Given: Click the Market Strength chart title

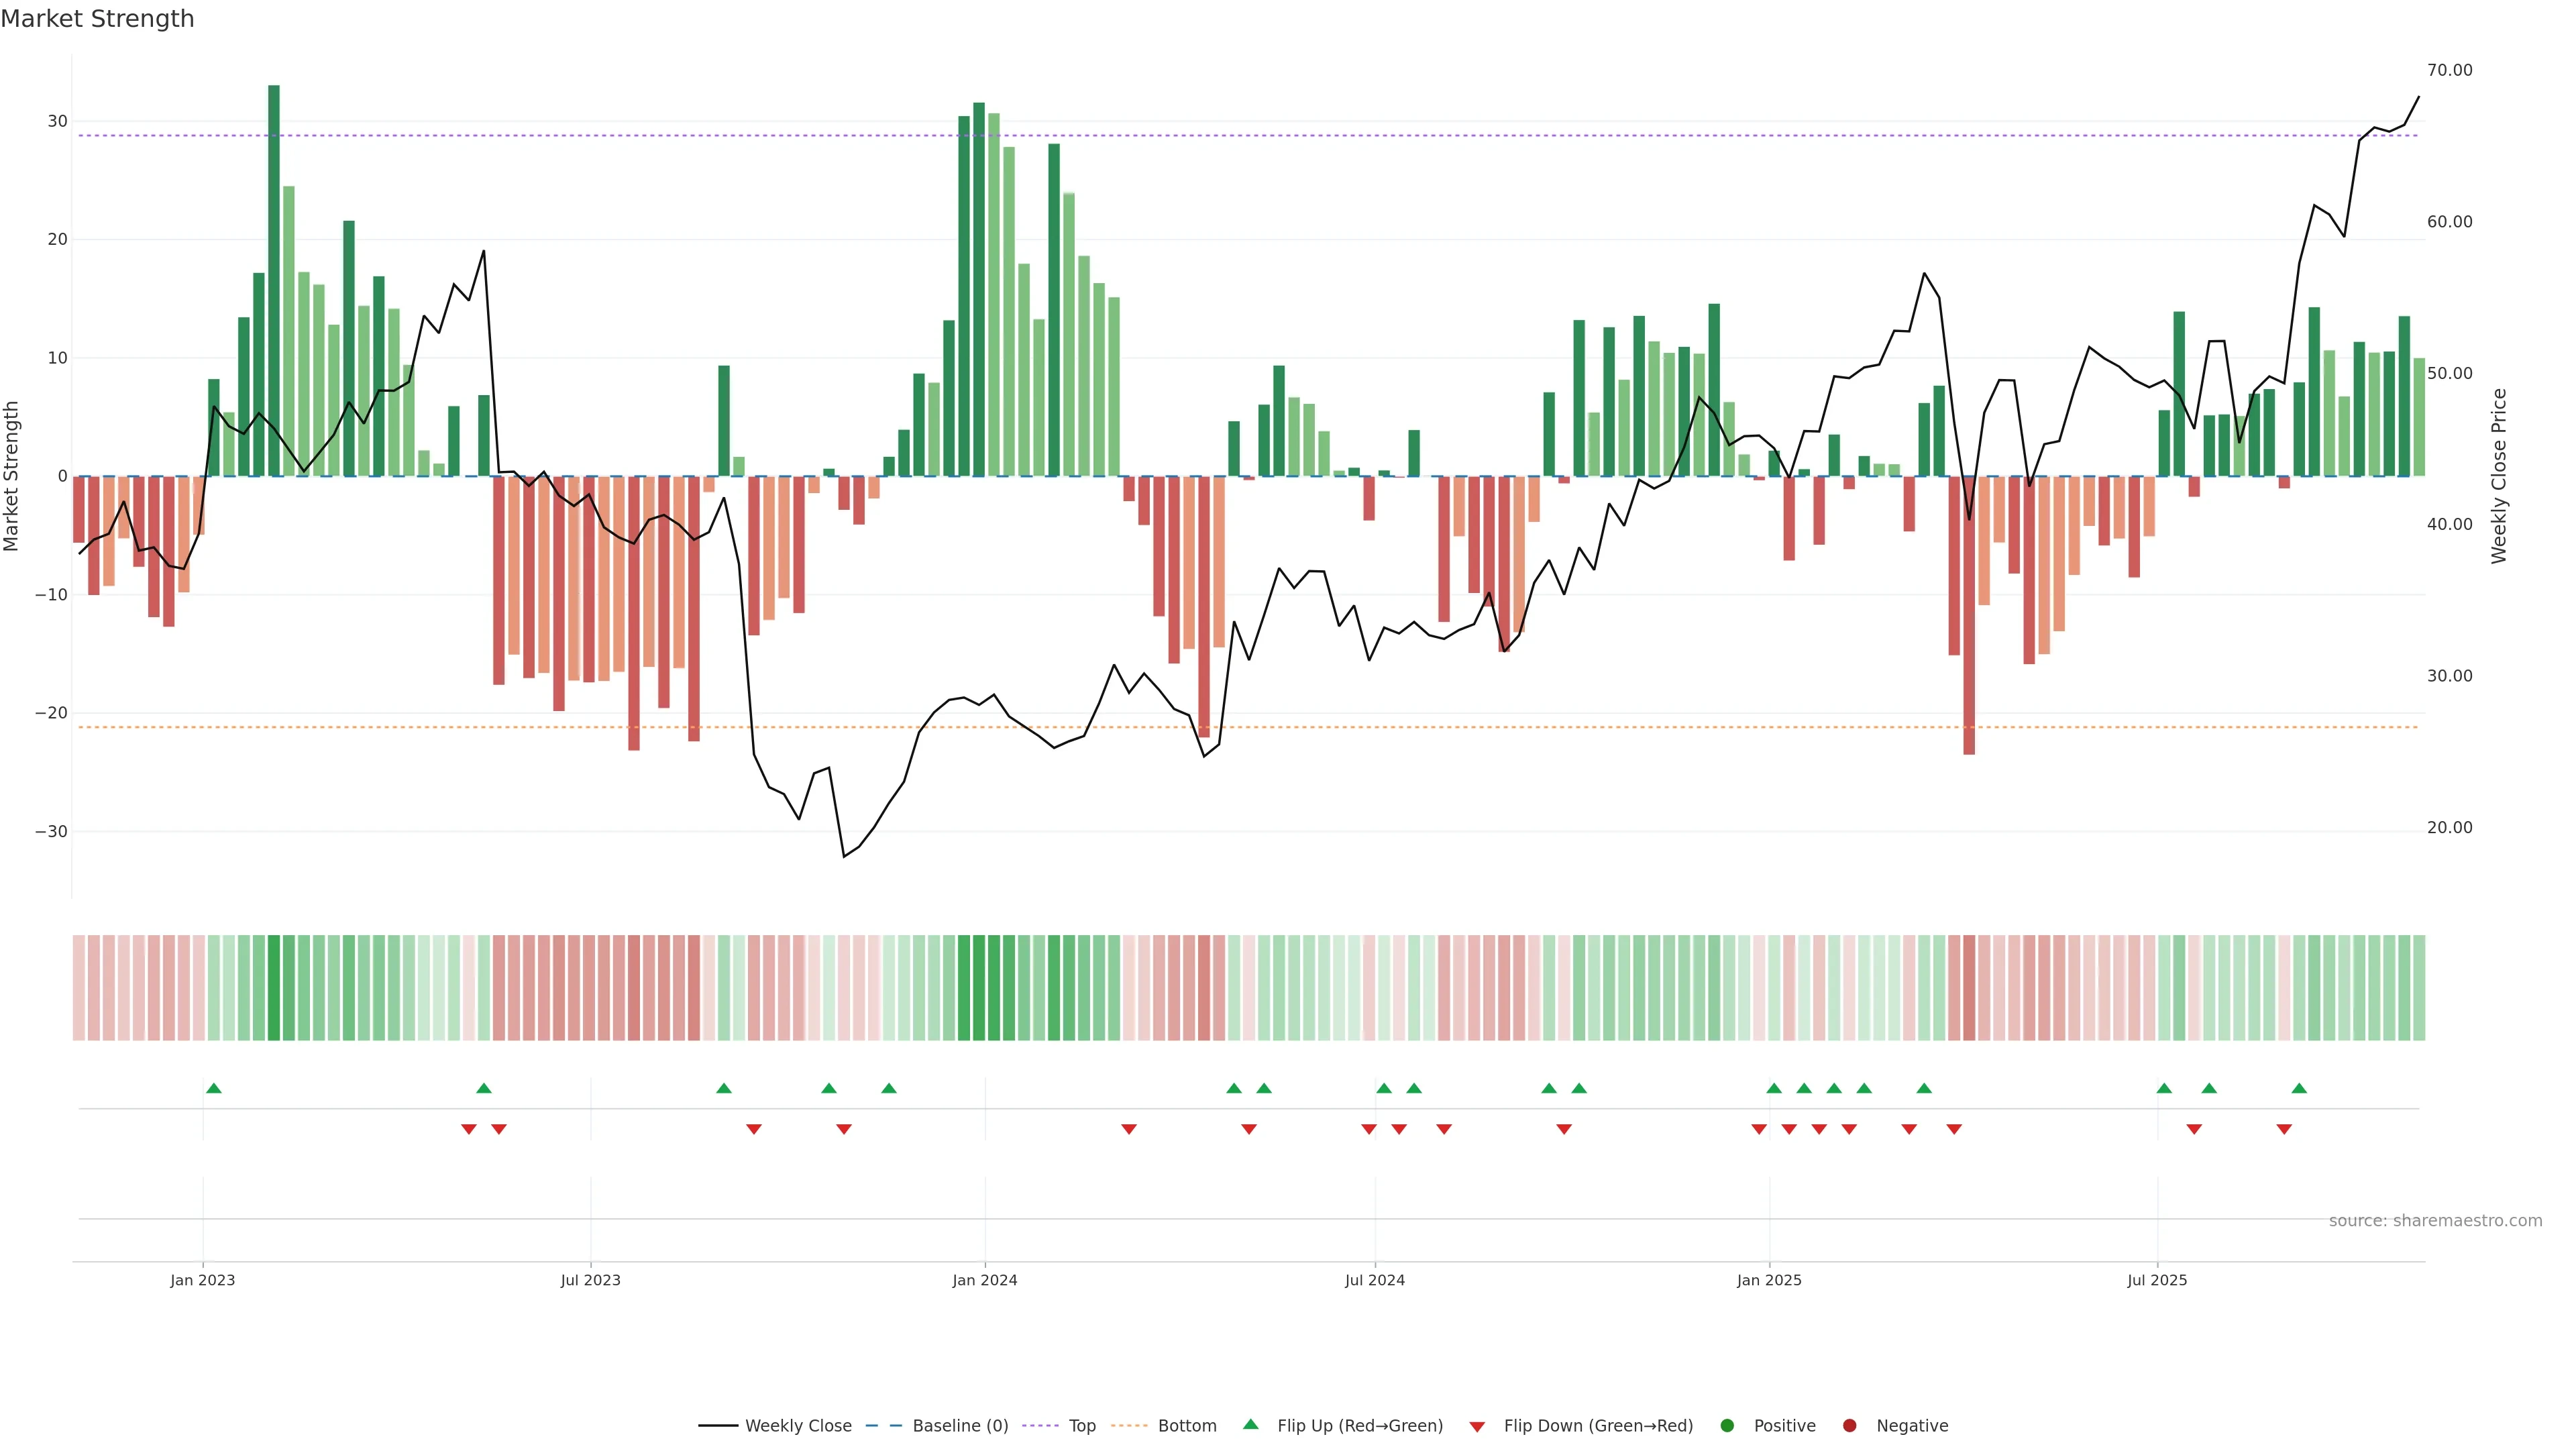Looking at the screenshot, I should 97,19.
